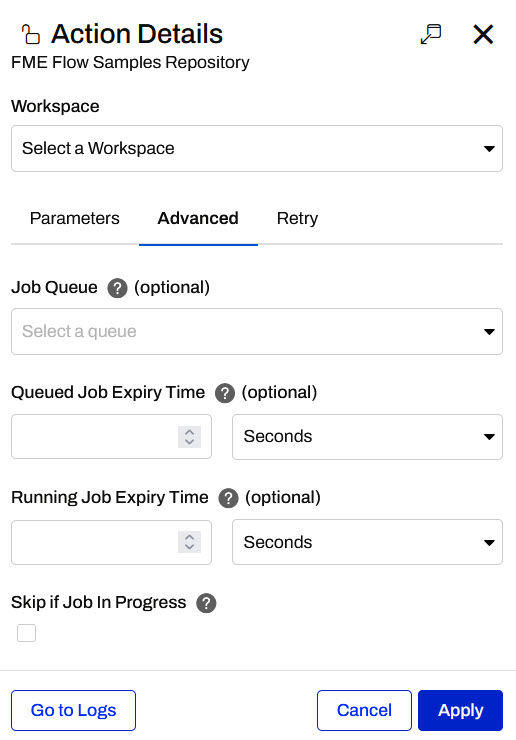Open Queued Job Expiry Time units dropdown
Viewport: 516px width, 740px height.
(x=367, y=437)
